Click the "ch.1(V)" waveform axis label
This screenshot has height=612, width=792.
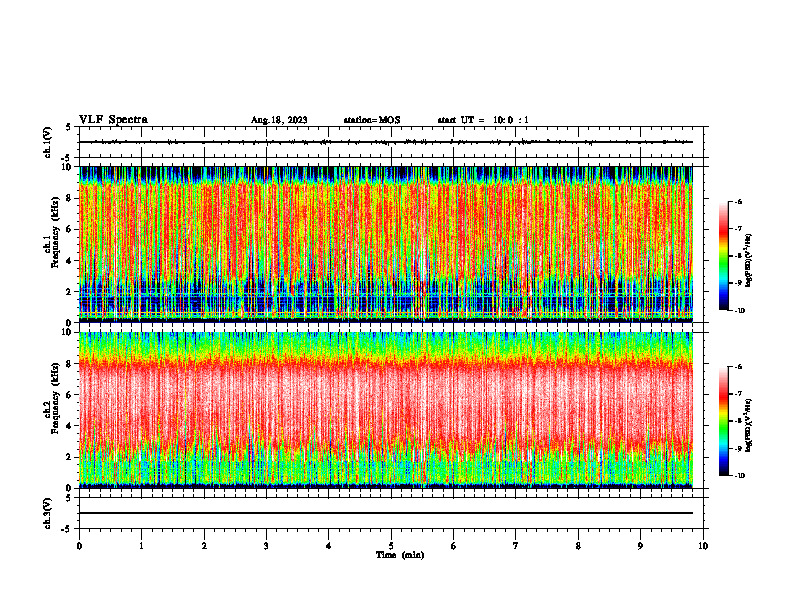47,142
